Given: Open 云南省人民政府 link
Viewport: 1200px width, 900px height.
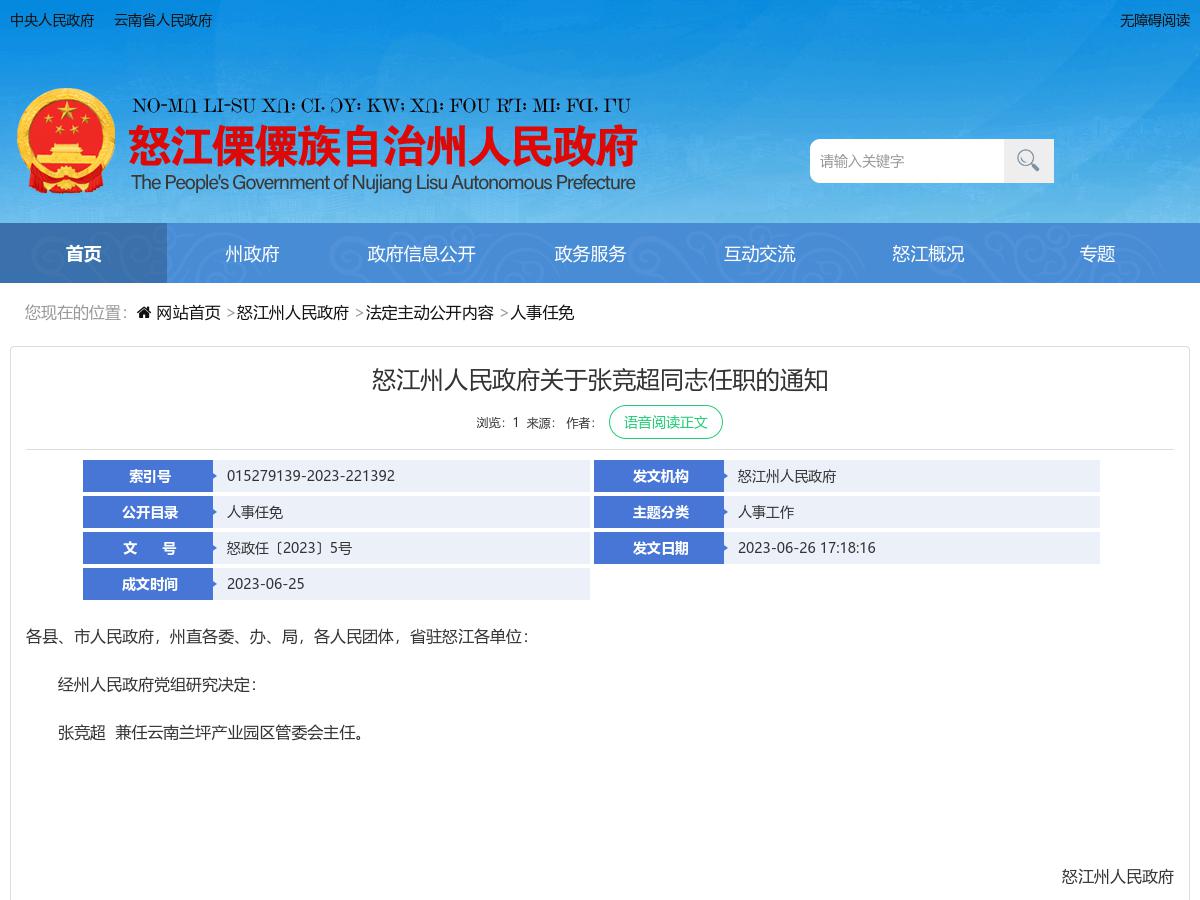Looking at the screenshot, I should pos(162,20).
